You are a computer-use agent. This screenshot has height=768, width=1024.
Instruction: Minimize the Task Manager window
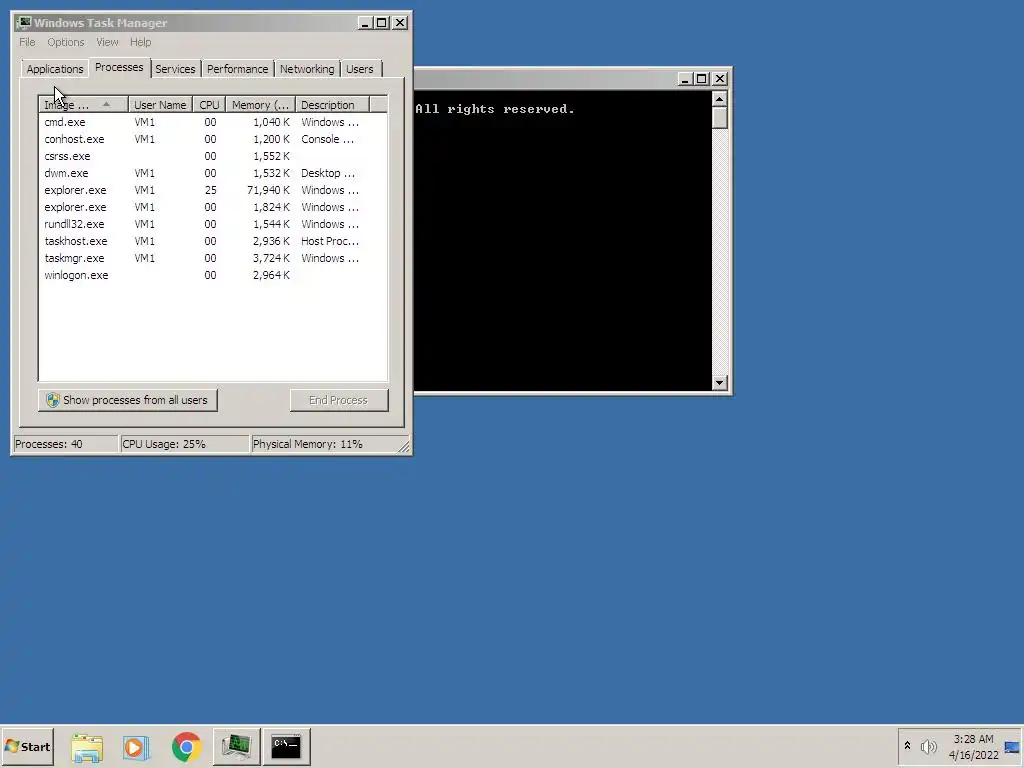pos(365,23)
